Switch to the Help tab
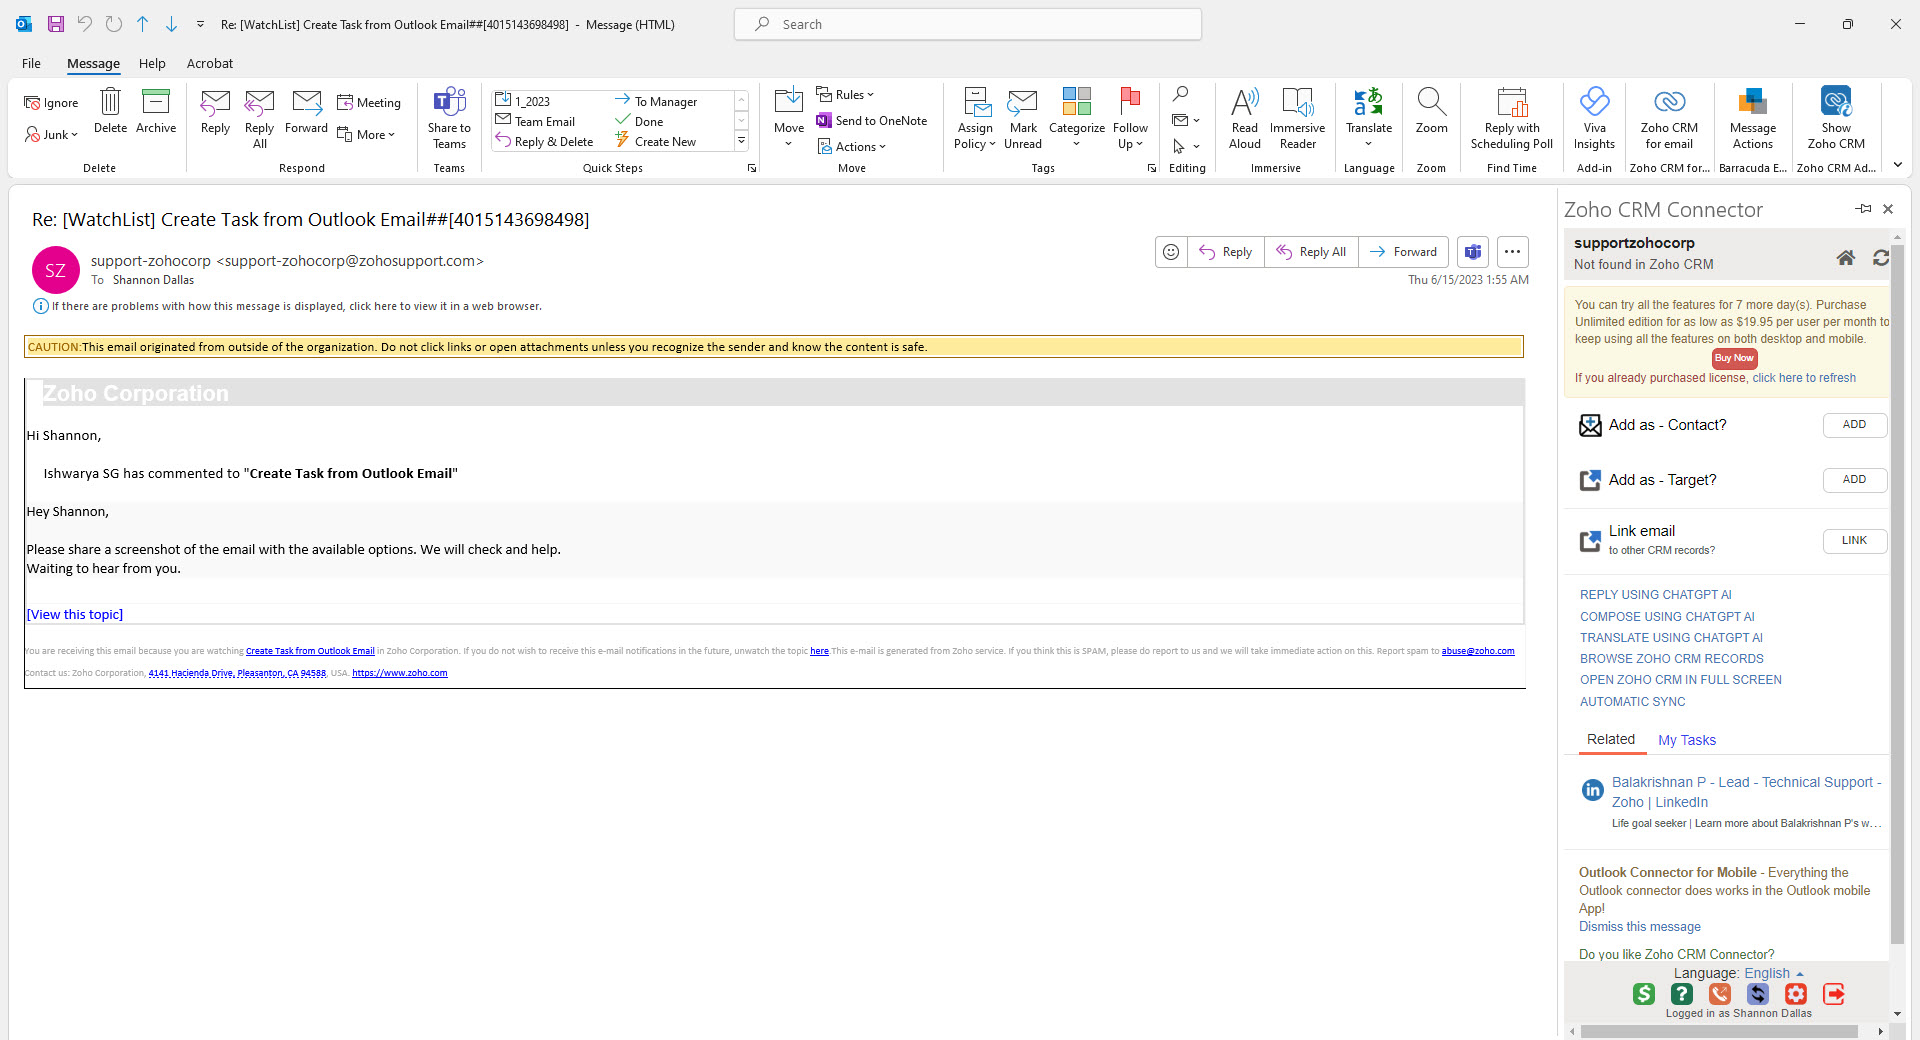Image resolution: width=1920 pixels, height=1040 pixels. 152,63
